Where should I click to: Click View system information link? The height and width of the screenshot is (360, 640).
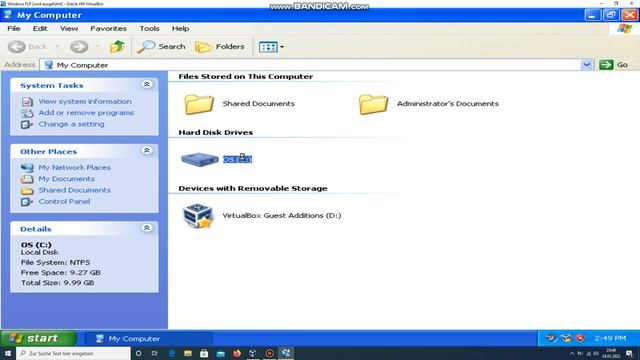pyautogui.click(x=85, y=101)
